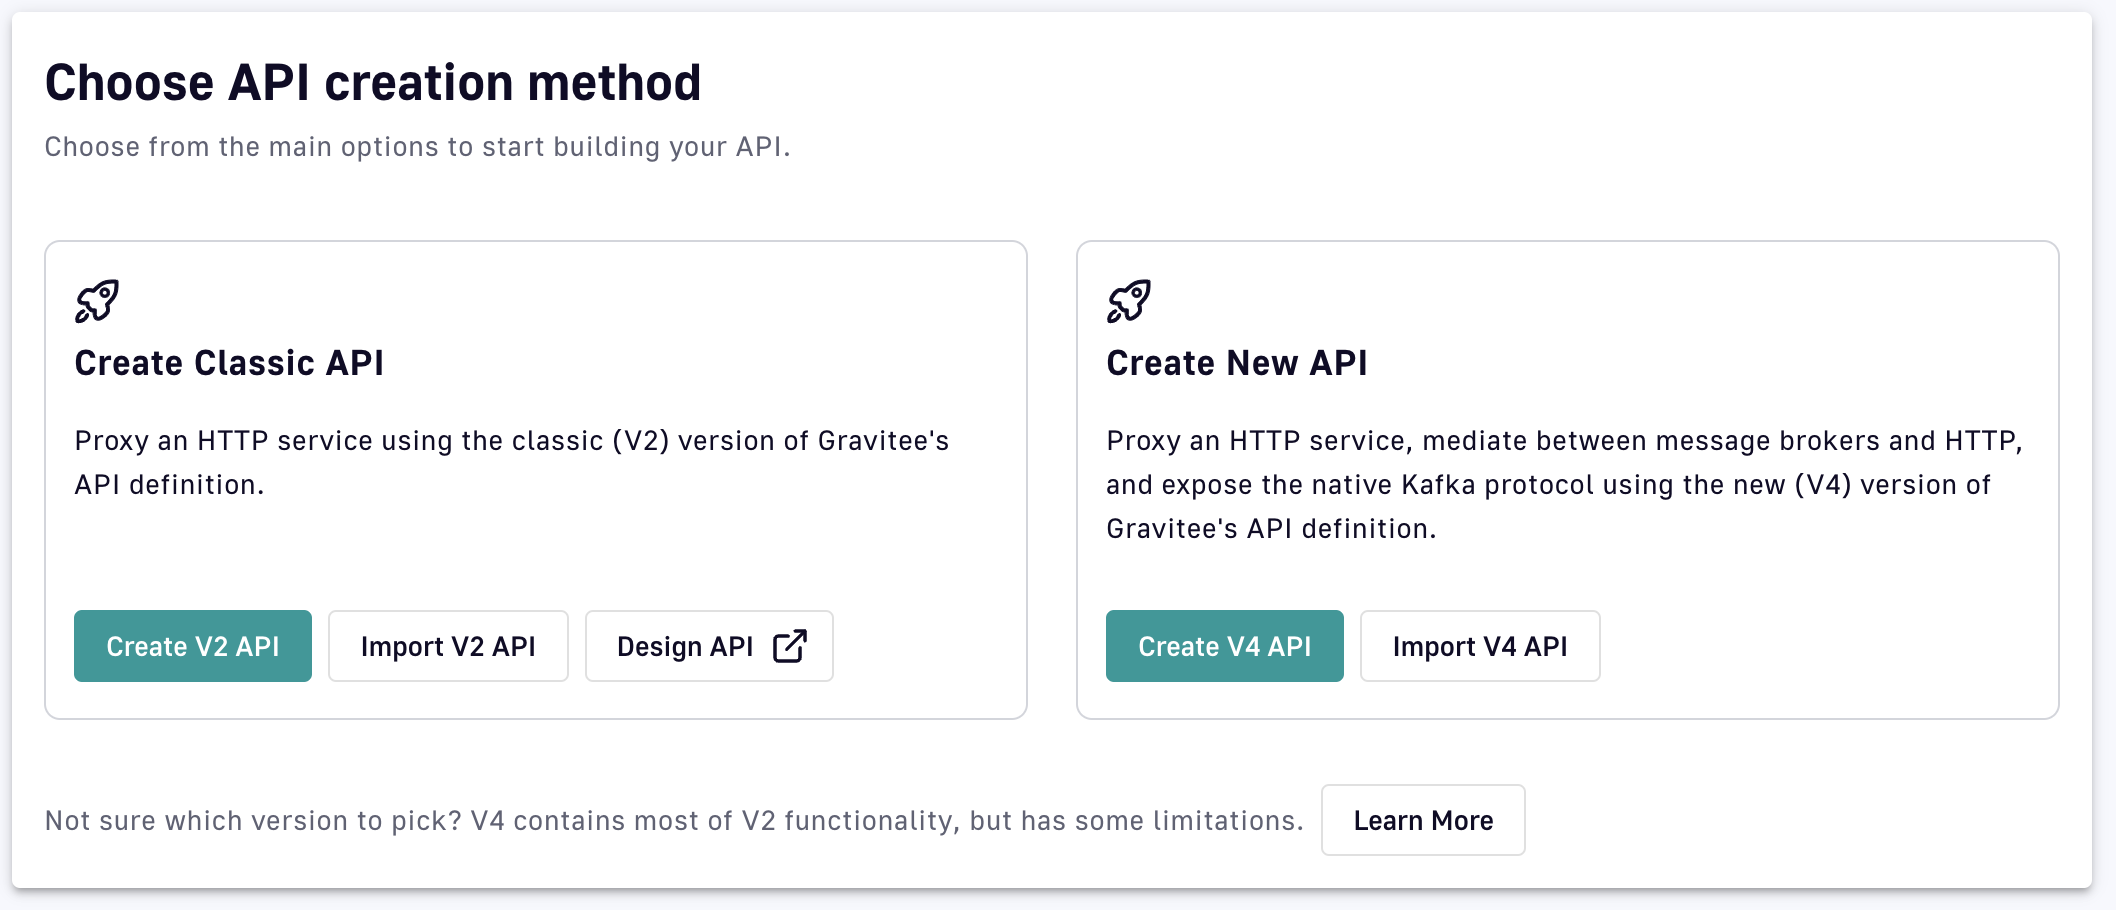Viewport: 2116px width, 910px height.
Task: Click the external link icon in Design API
Action: [790, 646]
